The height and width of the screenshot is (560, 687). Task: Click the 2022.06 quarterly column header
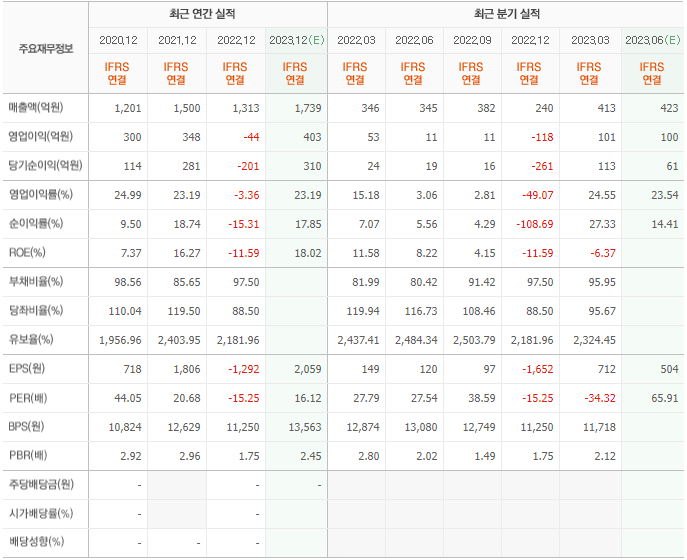point(414,40)
